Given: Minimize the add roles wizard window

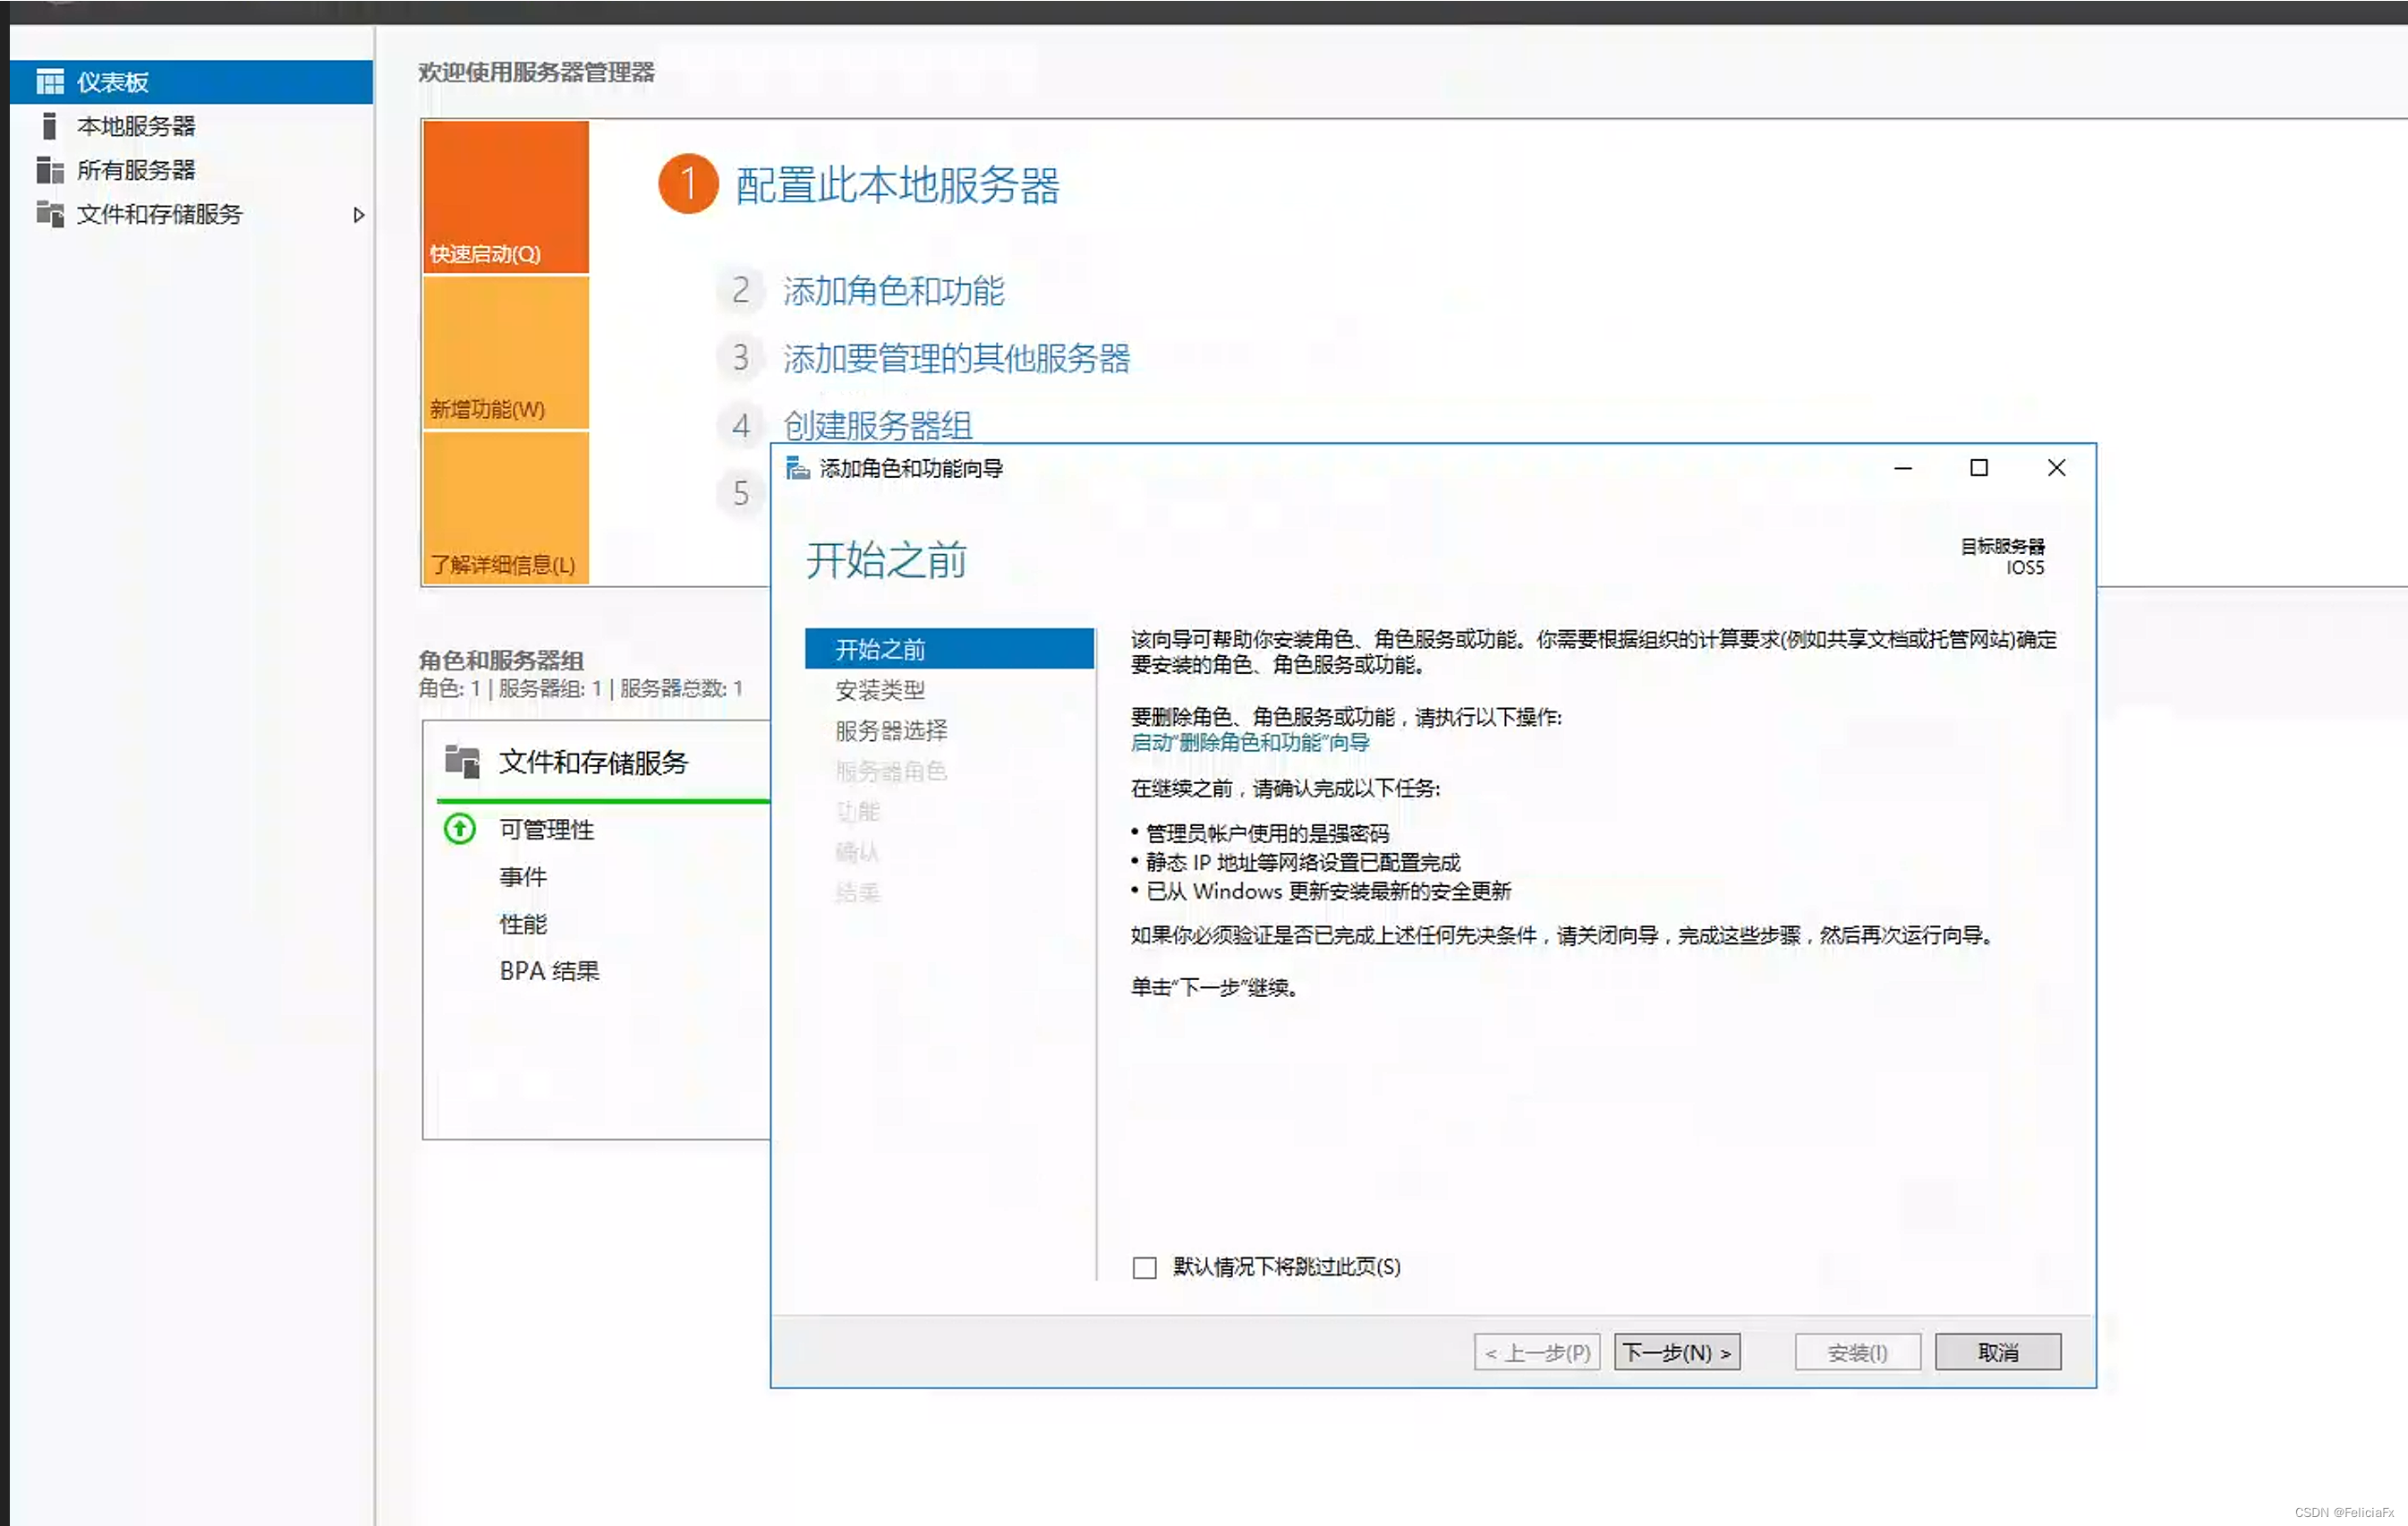Looking at the screenshot, I should point(1903,468).
